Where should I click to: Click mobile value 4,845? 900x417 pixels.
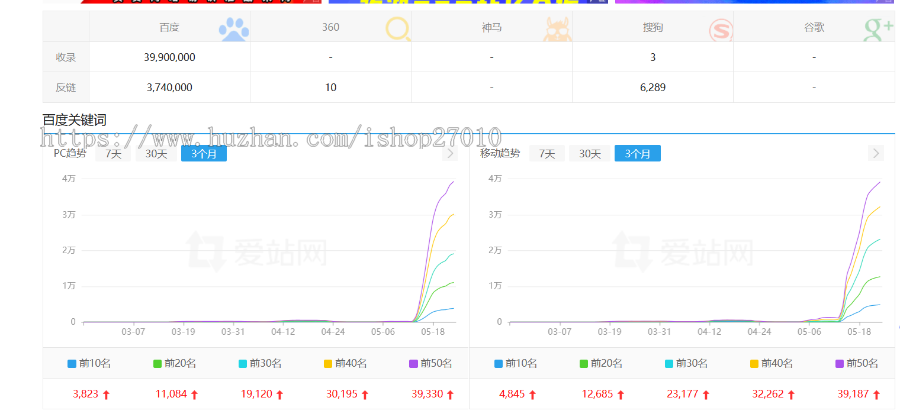coord(512,395)
